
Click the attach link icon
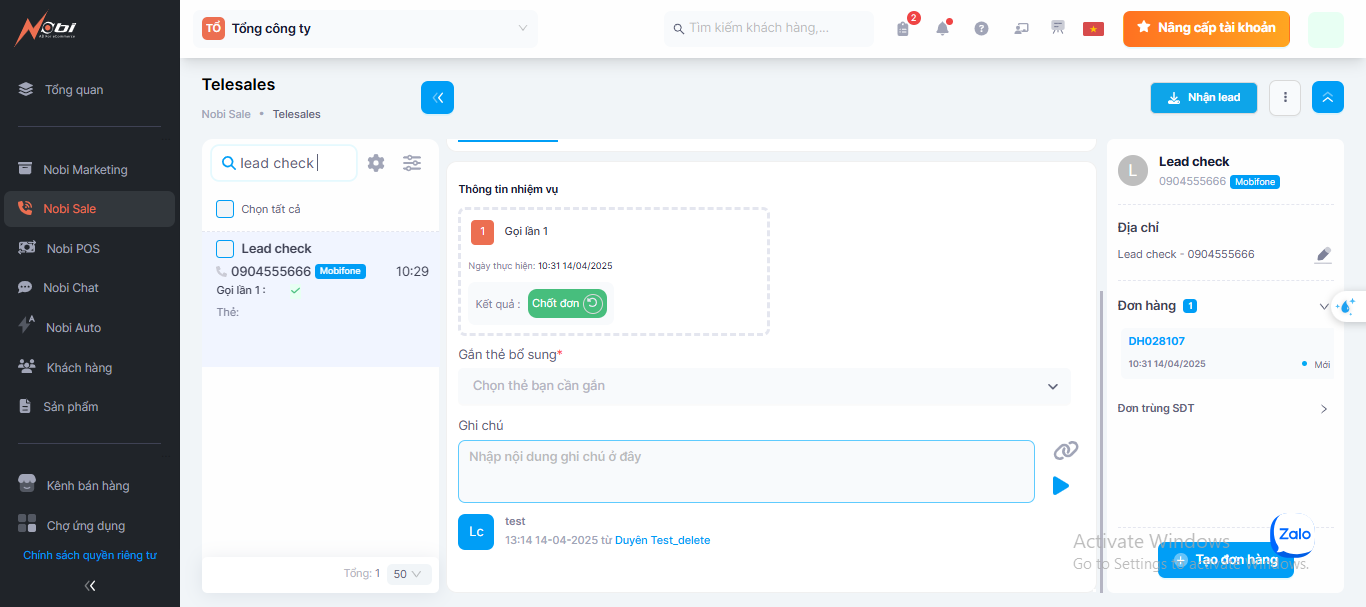[1065, 451]
